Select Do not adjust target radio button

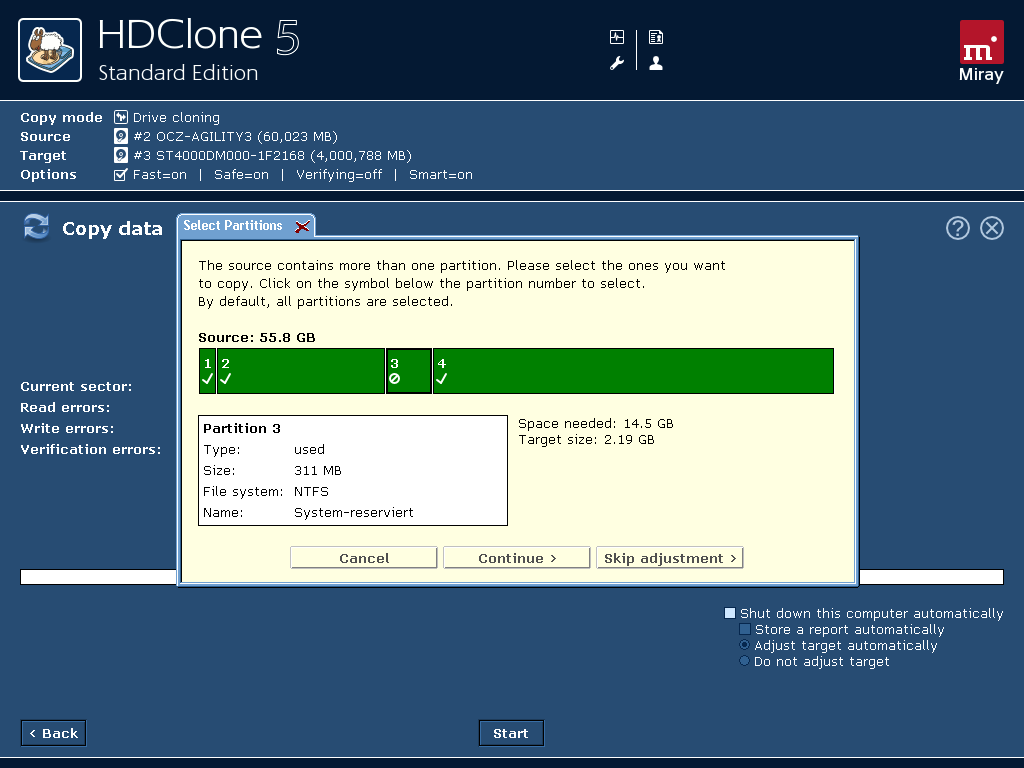pos(744,661)
